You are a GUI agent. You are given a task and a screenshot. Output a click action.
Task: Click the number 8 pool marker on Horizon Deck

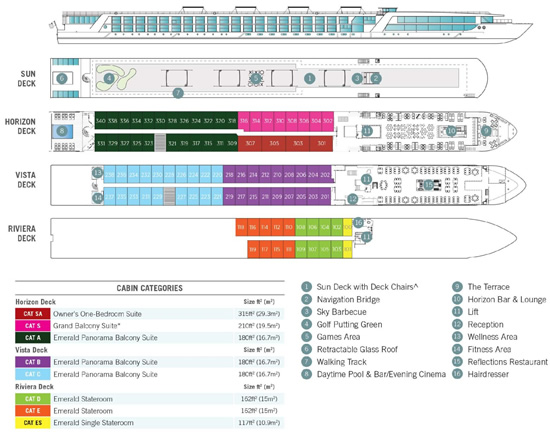[62, 131]
